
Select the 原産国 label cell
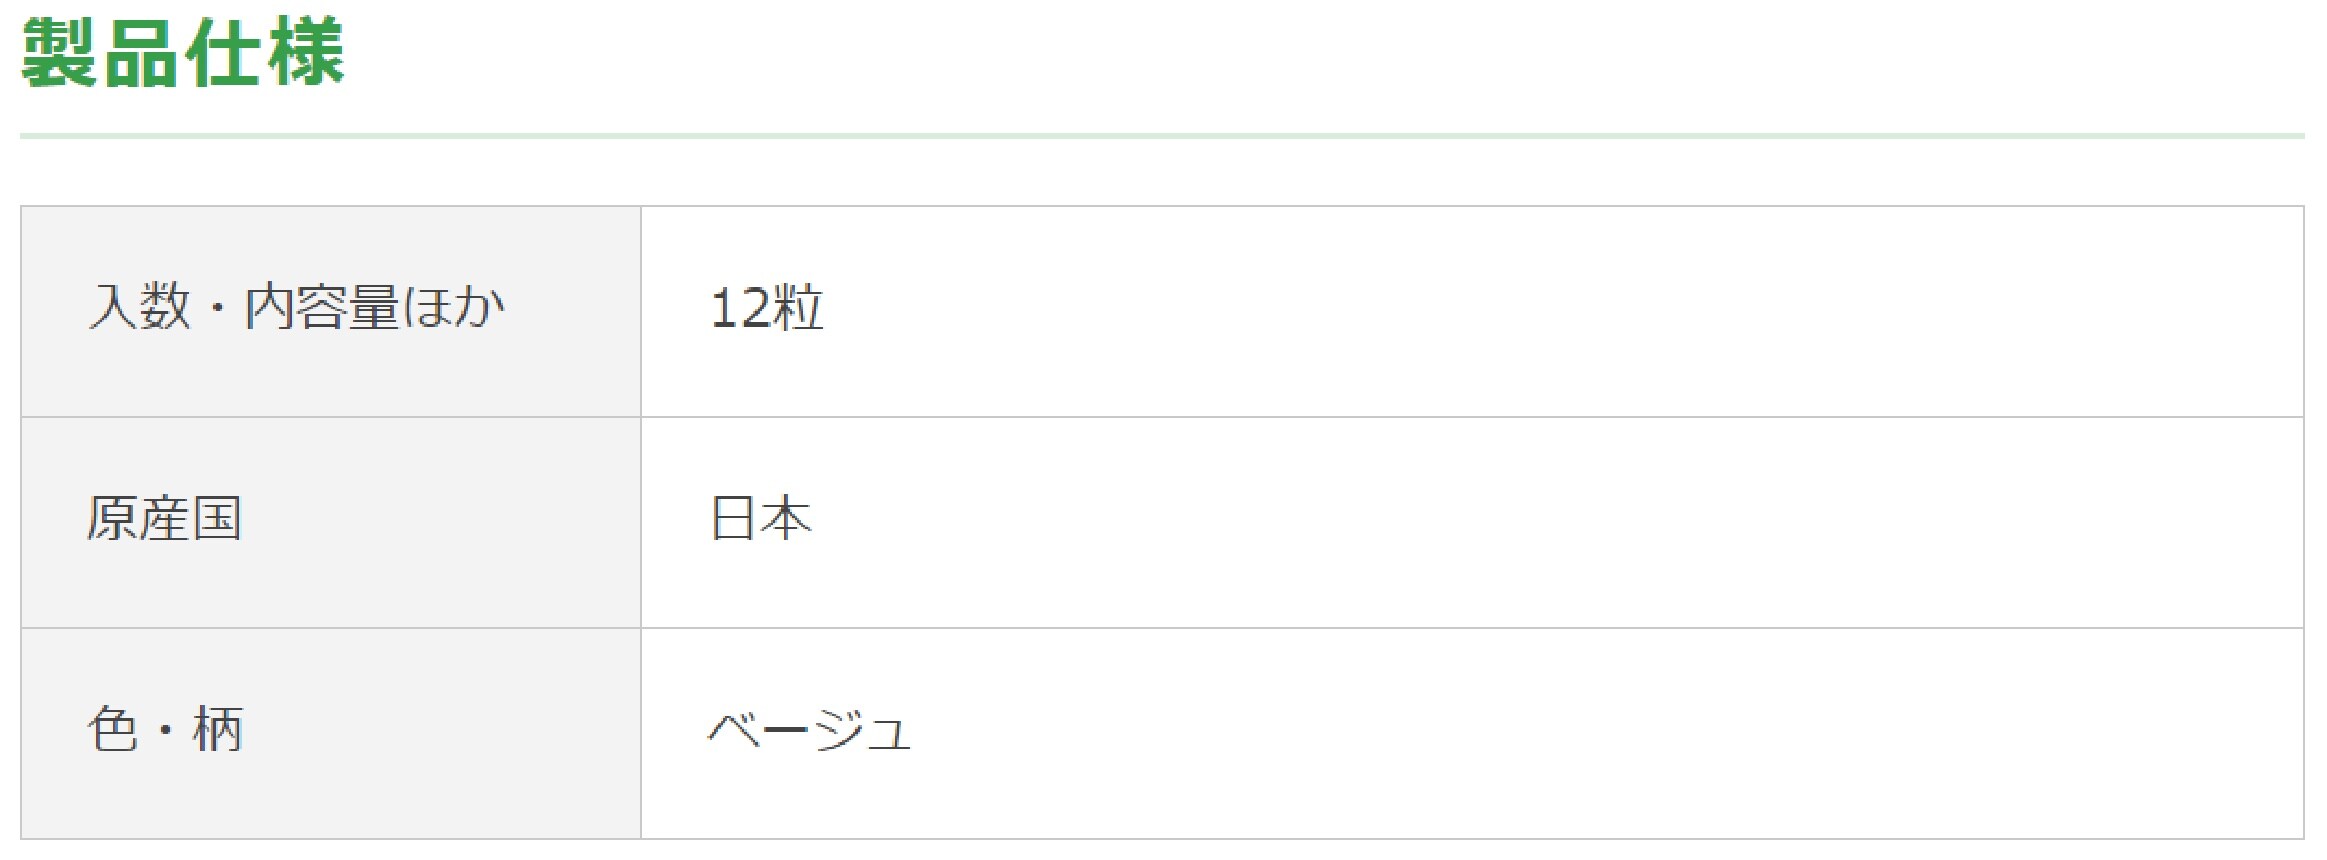pyautogui.click(x=331, y=522)
